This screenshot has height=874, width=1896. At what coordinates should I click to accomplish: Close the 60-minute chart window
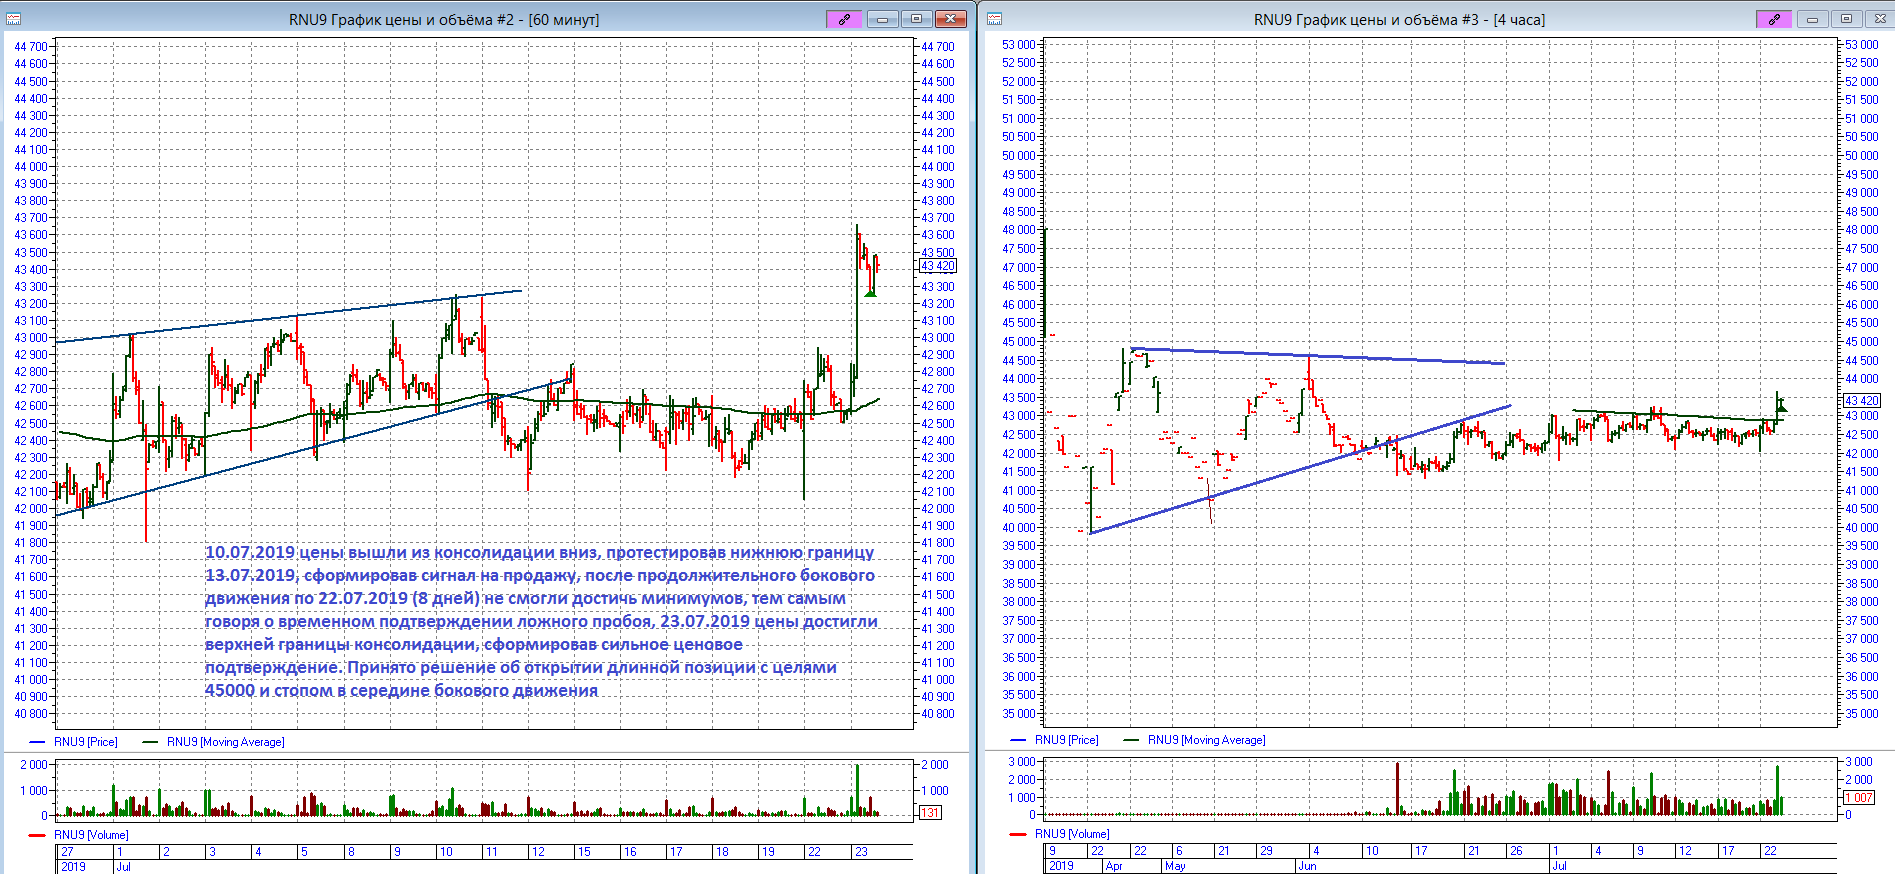951,19
